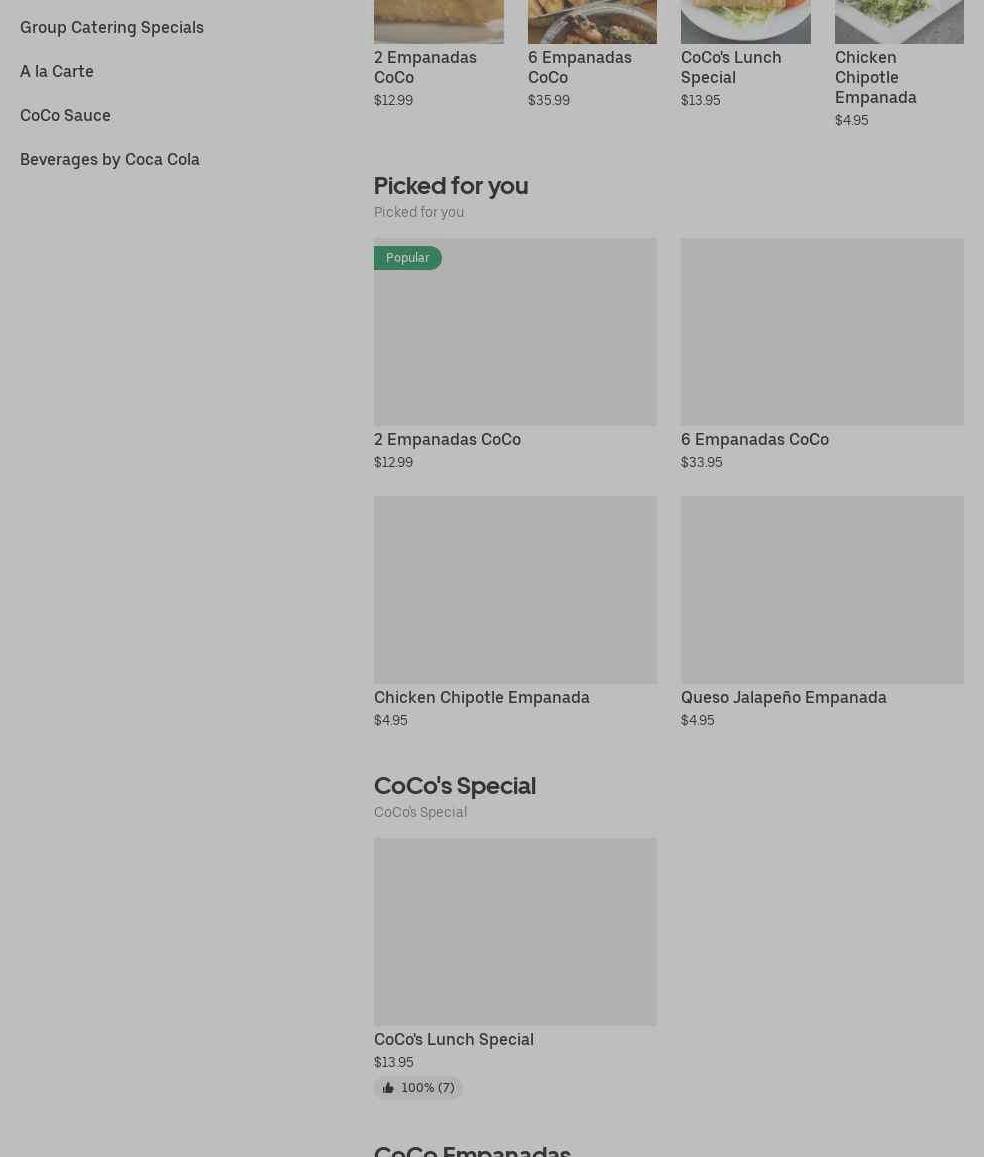Open 2 Empanadas CoCo title in Picked for you

click(447, 439)
